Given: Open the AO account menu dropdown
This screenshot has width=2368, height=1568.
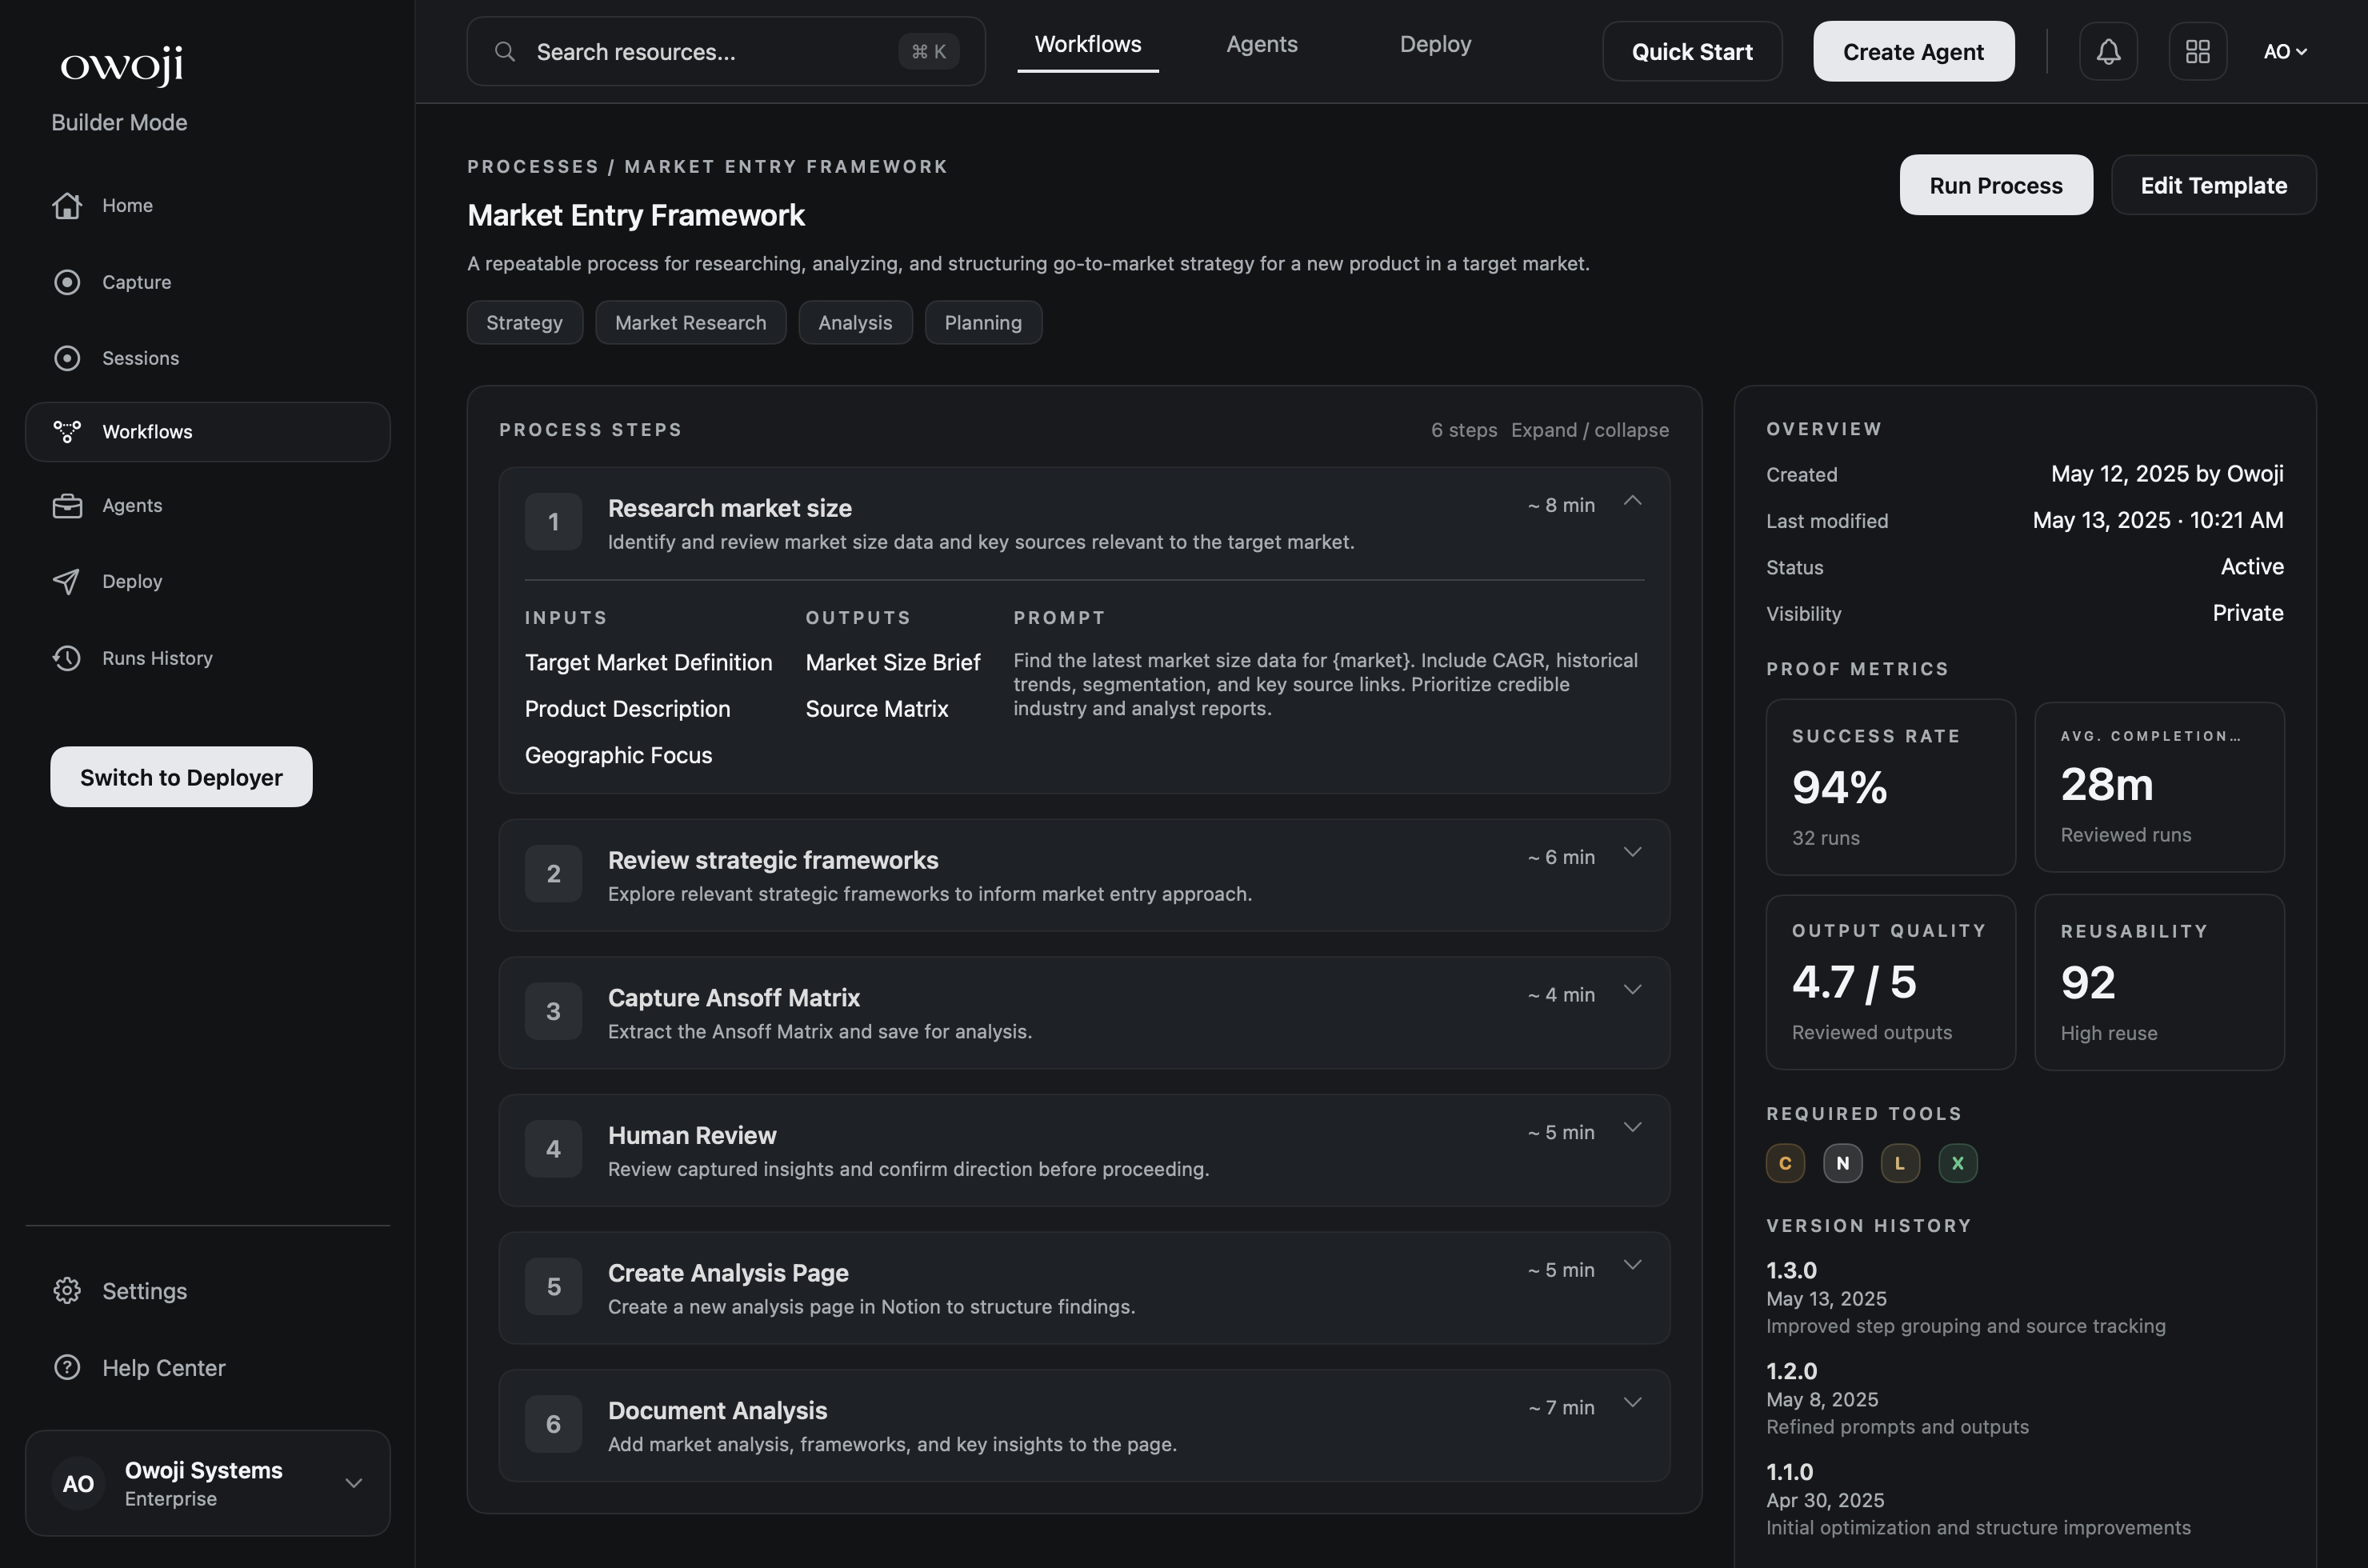Looking at the screenshot, I should point(2284,51).
